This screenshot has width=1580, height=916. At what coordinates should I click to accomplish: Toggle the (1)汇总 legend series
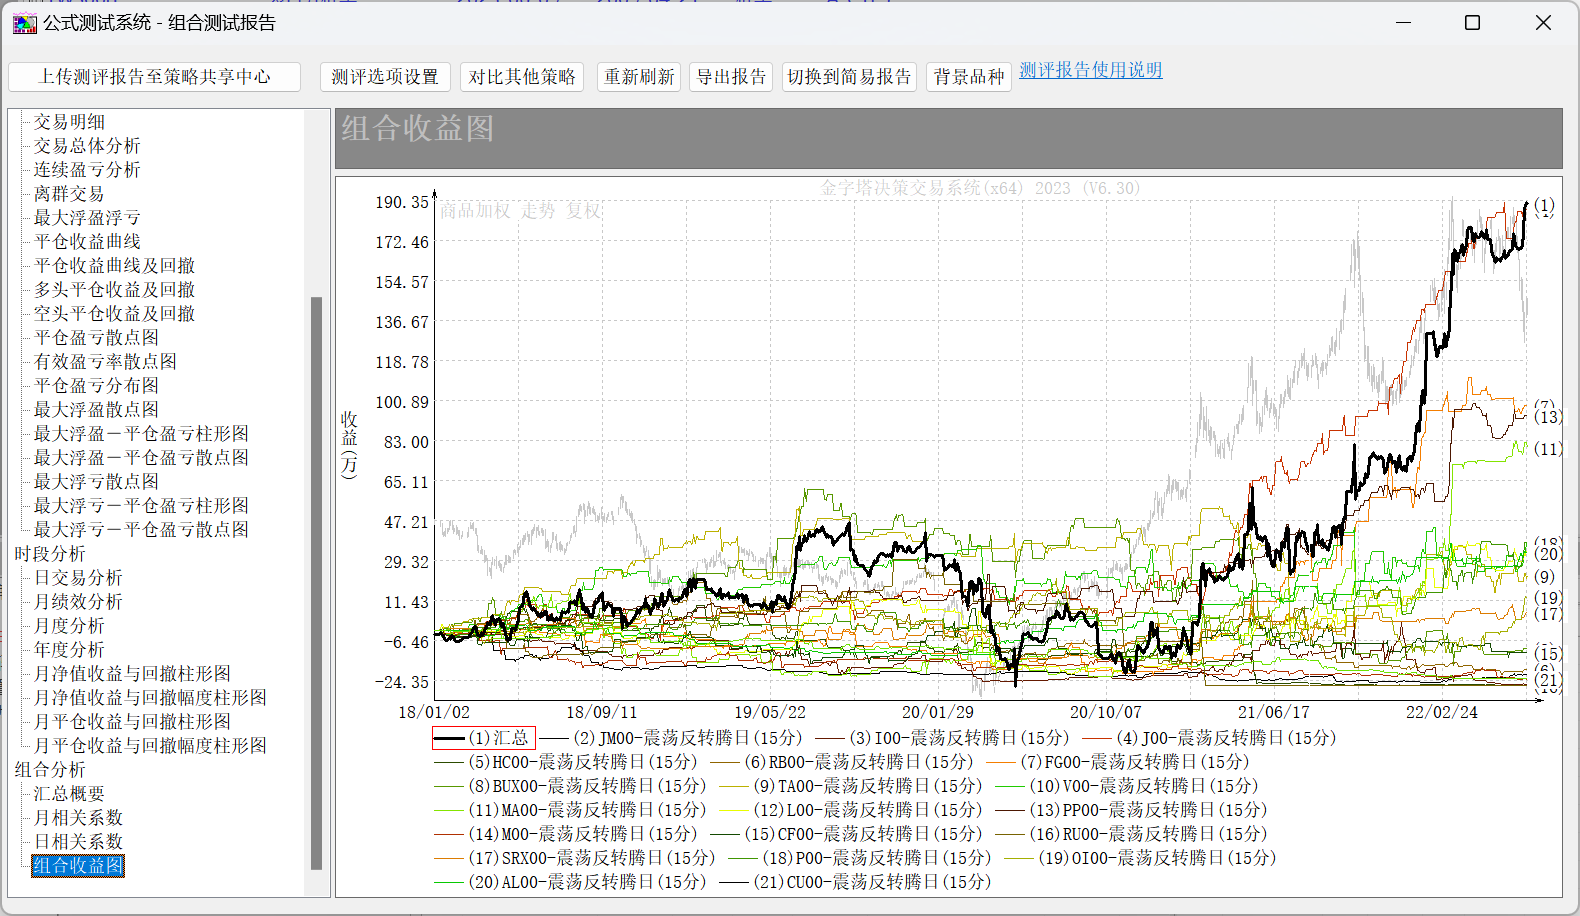pyautogui.click(x=484, y=738)
